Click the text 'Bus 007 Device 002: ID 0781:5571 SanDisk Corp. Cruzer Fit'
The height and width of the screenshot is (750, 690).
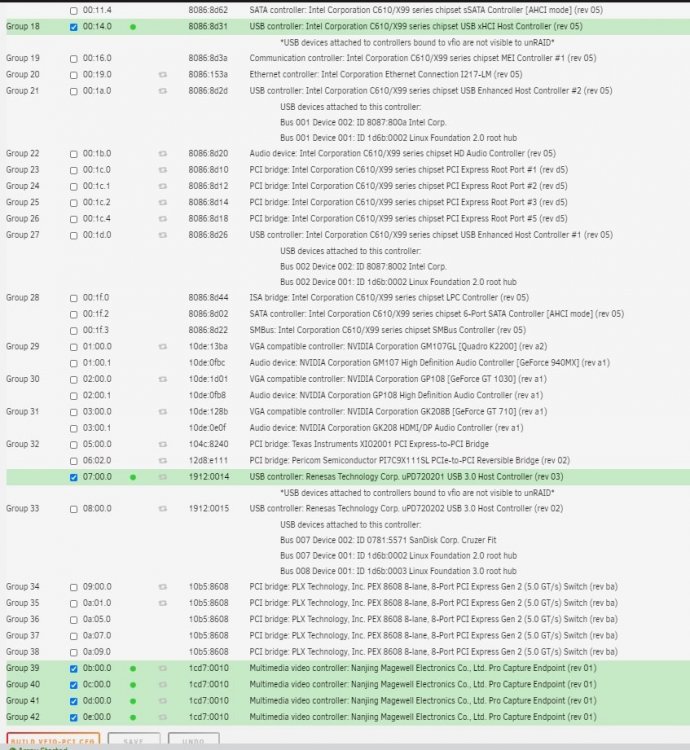pyautogui.click(x=388, y=540)
